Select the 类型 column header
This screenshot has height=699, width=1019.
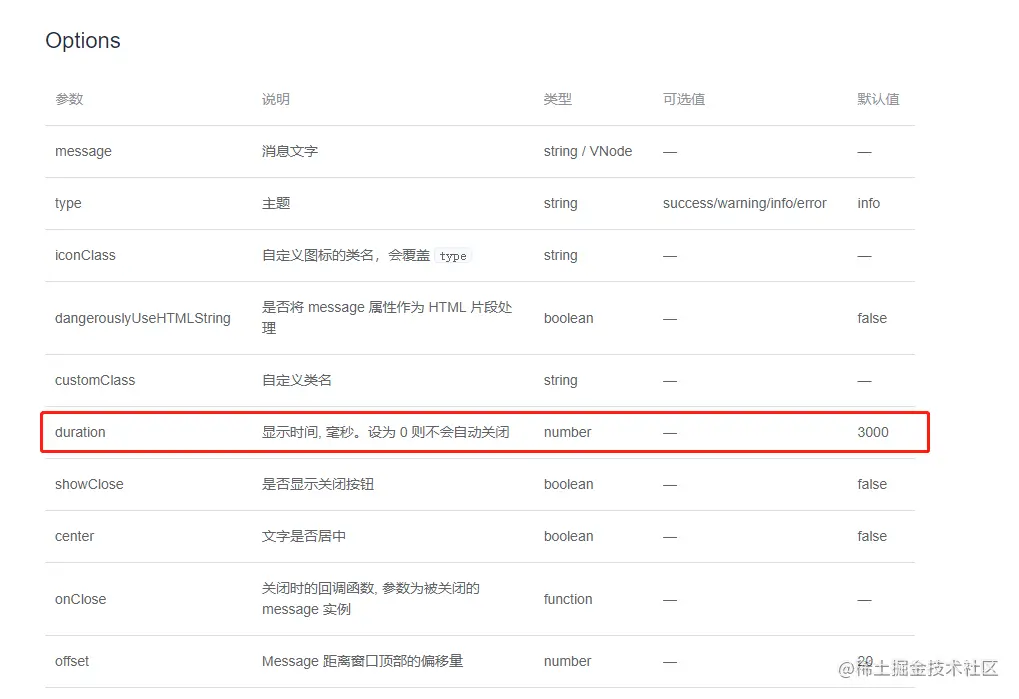click(558, 99)
